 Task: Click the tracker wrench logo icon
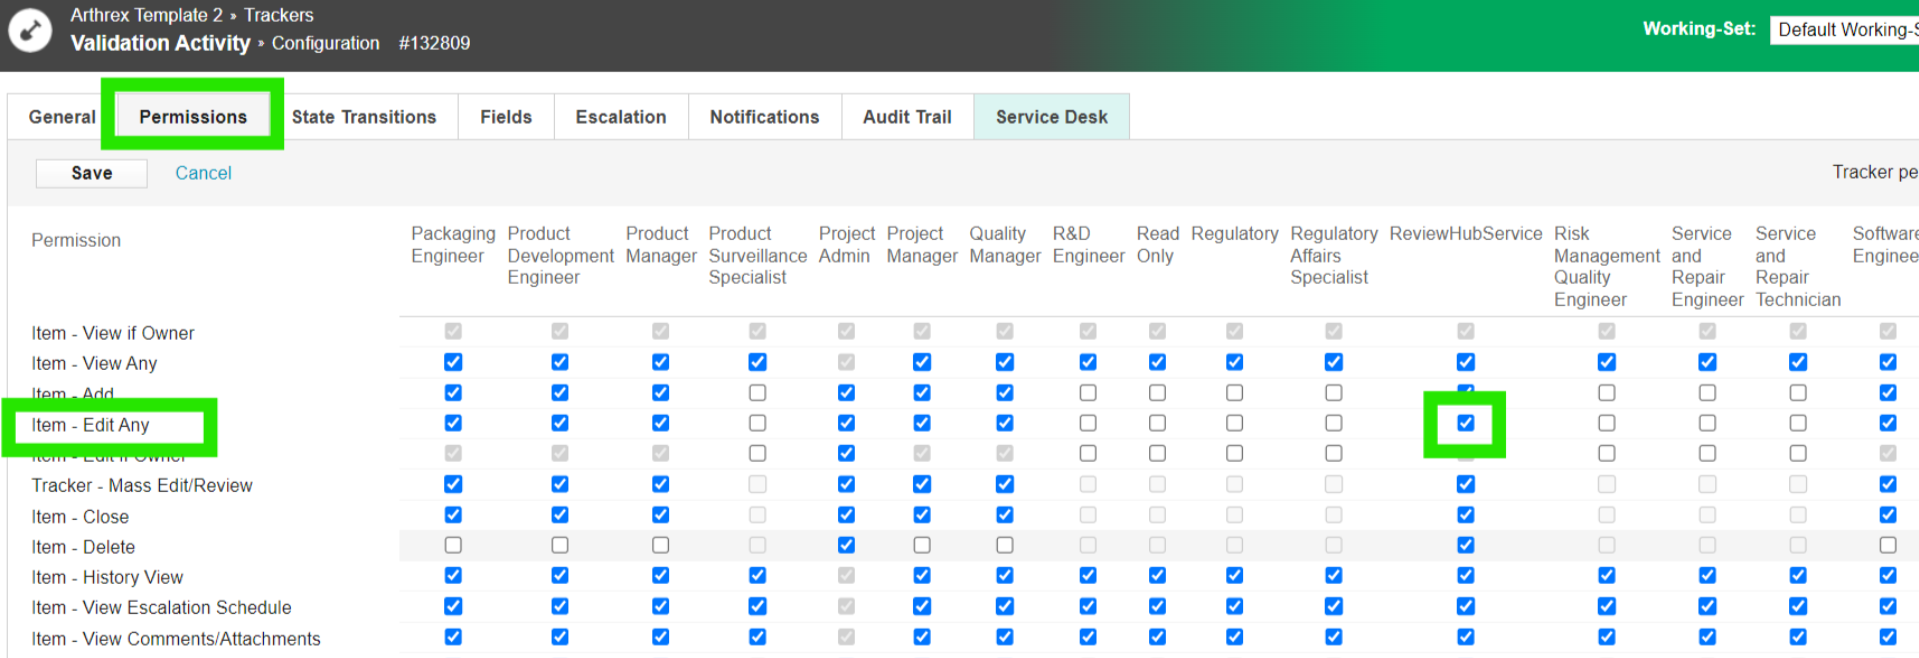click(30, 30)
